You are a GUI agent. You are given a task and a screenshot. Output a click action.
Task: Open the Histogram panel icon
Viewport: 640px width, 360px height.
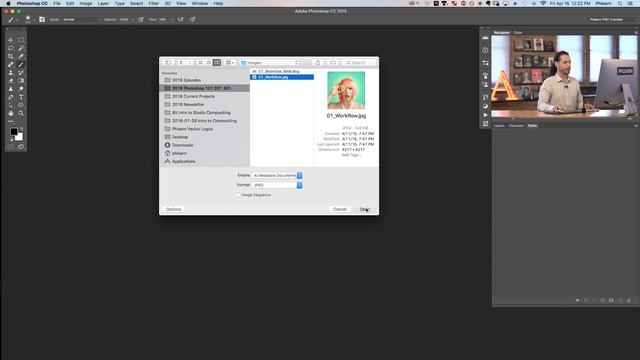click(485, 38)
